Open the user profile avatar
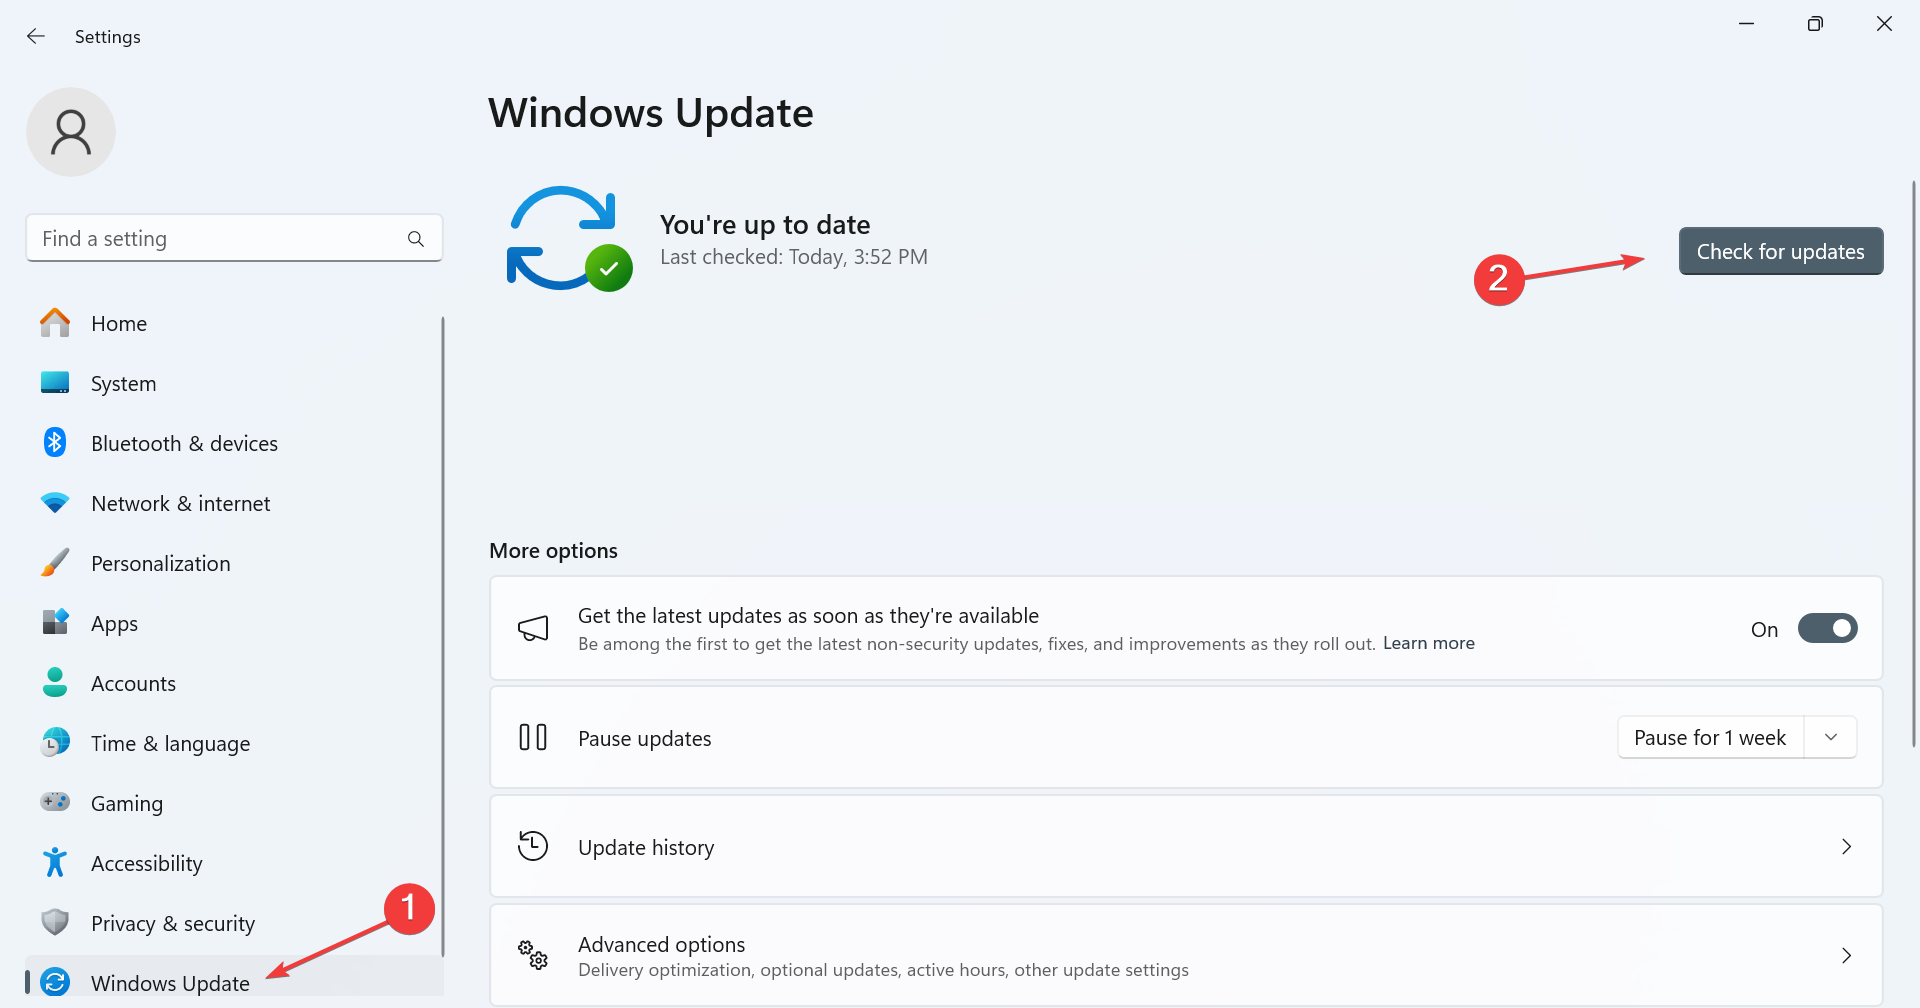Viewport: 1920px width, 1008px height. point(71,132)
